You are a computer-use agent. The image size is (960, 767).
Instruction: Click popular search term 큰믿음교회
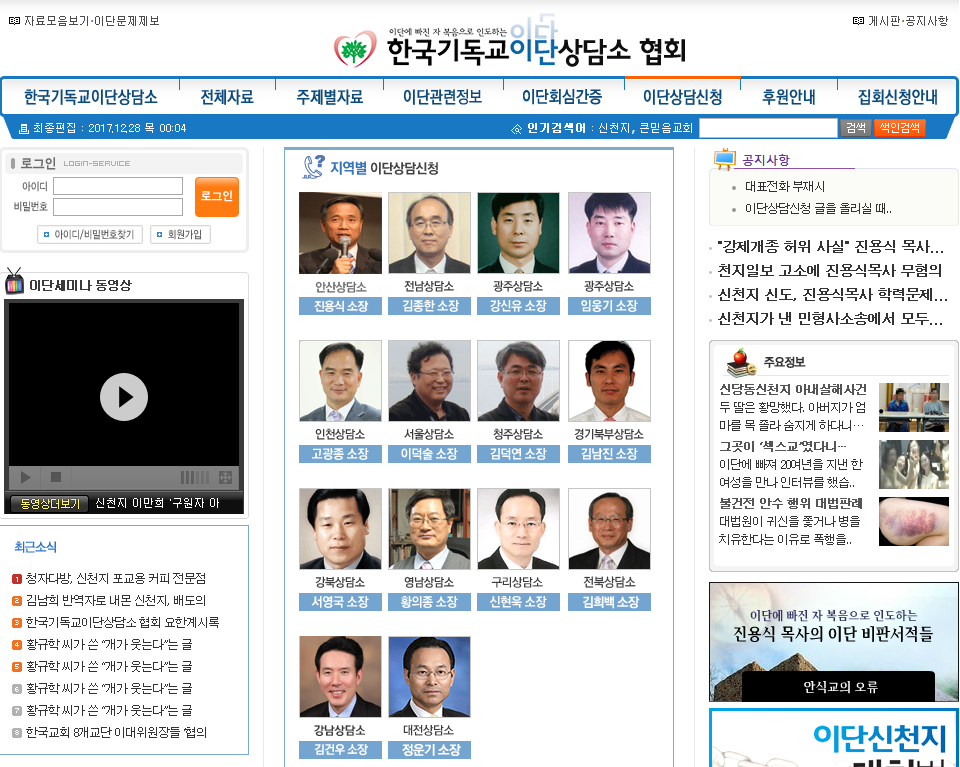coord(666,128)
